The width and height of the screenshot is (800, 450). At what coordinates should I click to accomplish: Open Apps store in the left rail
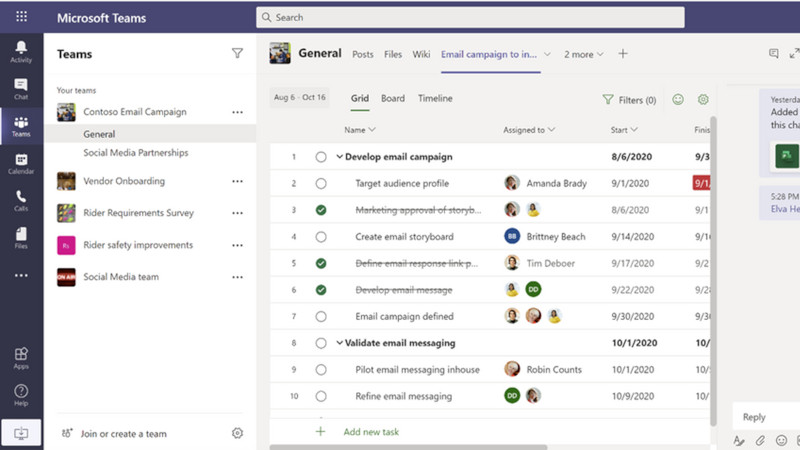[x=21, y=358]
